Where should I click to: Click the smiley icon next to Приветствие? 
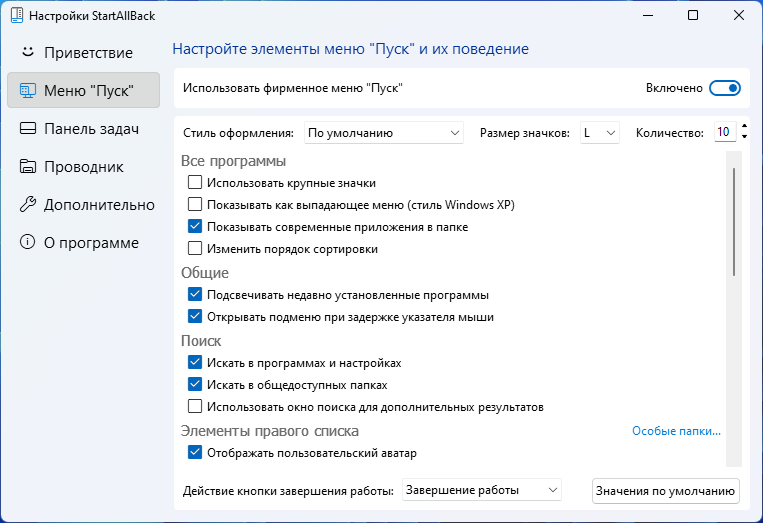click(28, 52)
